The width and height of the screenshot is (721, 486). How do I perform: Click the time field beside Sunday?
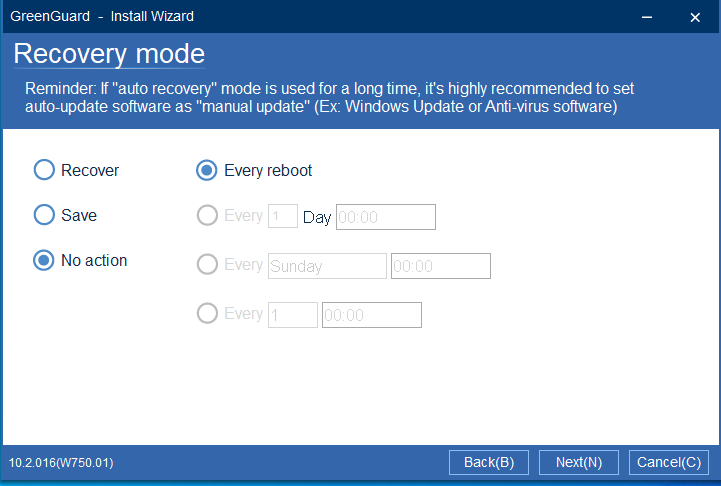coord(440,266)
